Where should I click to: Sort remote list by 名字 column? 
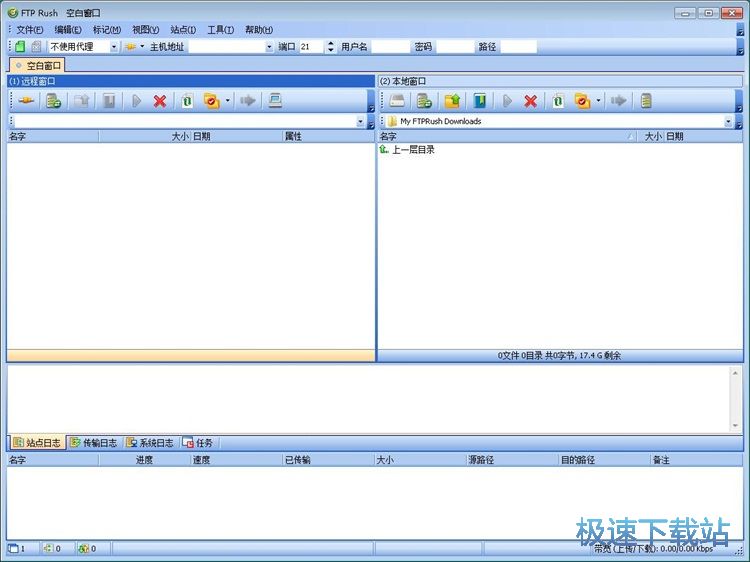coord(53,137)
